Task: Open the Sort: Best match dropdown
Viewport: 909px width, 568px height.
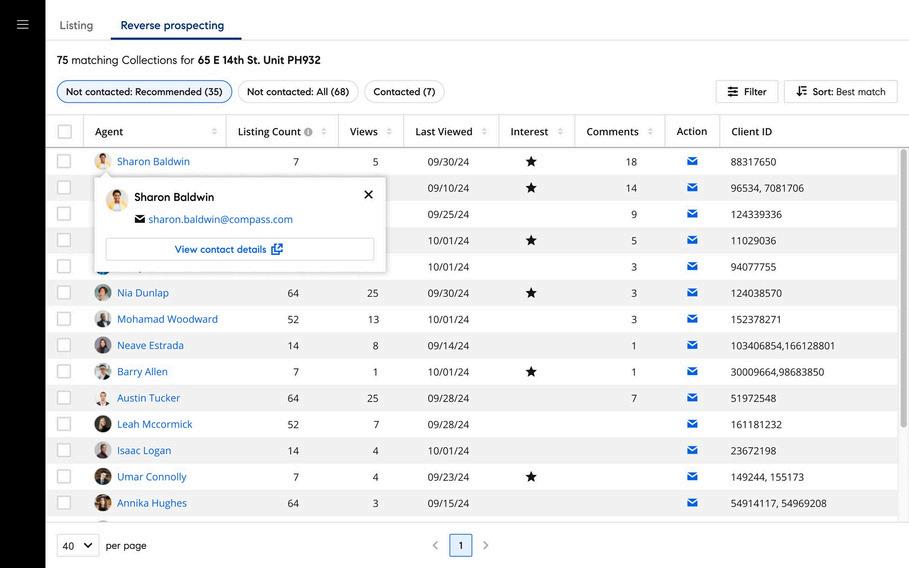Action: 840,92
